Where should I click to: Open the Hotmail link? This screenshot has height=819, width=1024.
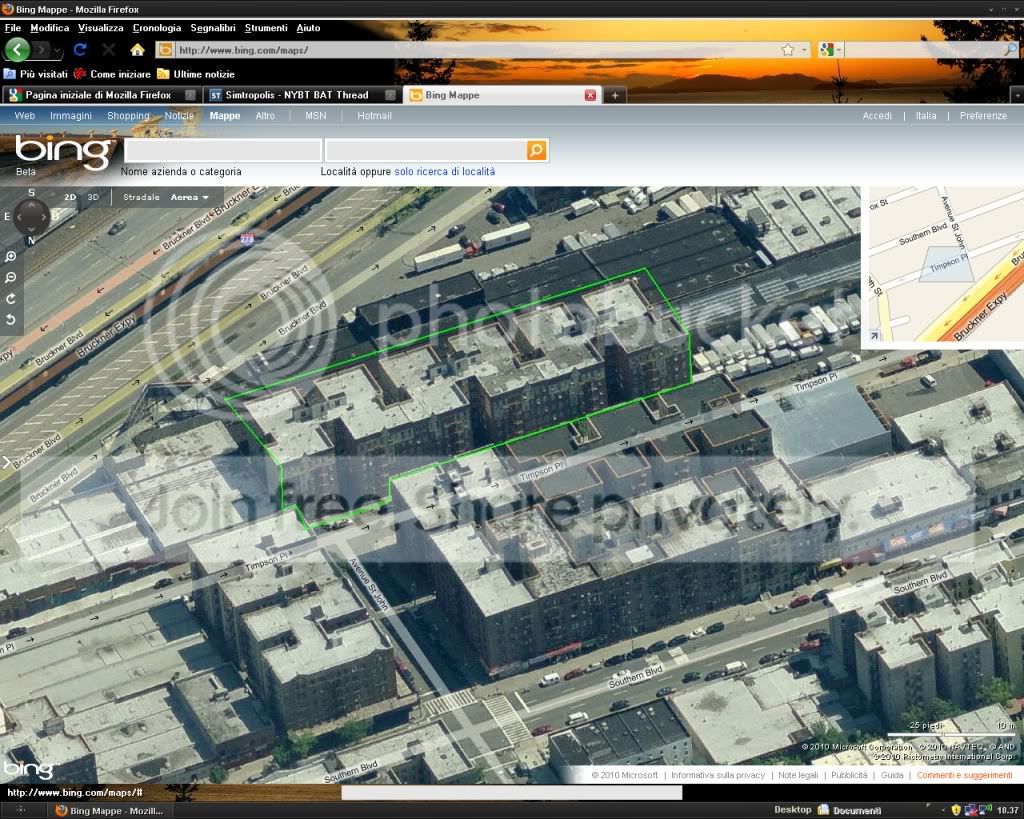click(374, 116)
